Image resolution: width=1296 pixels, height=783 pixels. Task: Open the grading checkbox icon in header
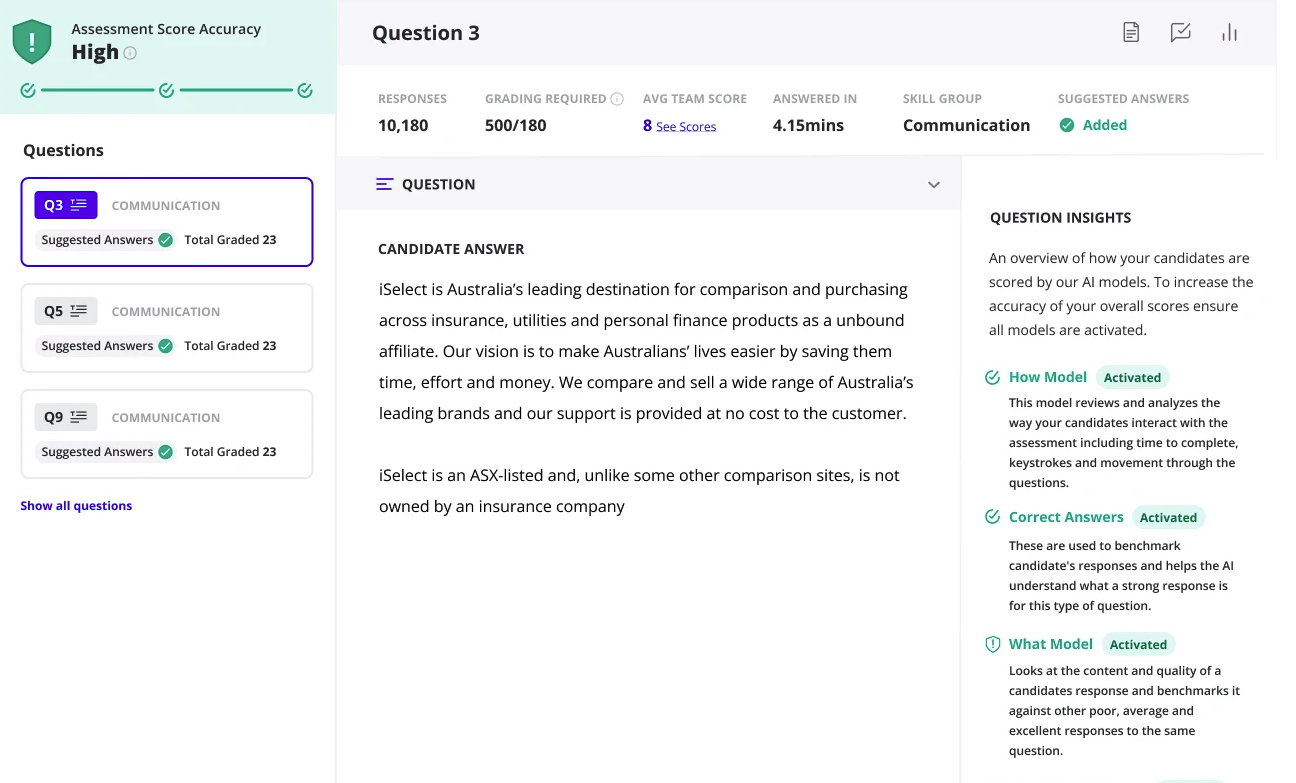[x=1180, y=33]
